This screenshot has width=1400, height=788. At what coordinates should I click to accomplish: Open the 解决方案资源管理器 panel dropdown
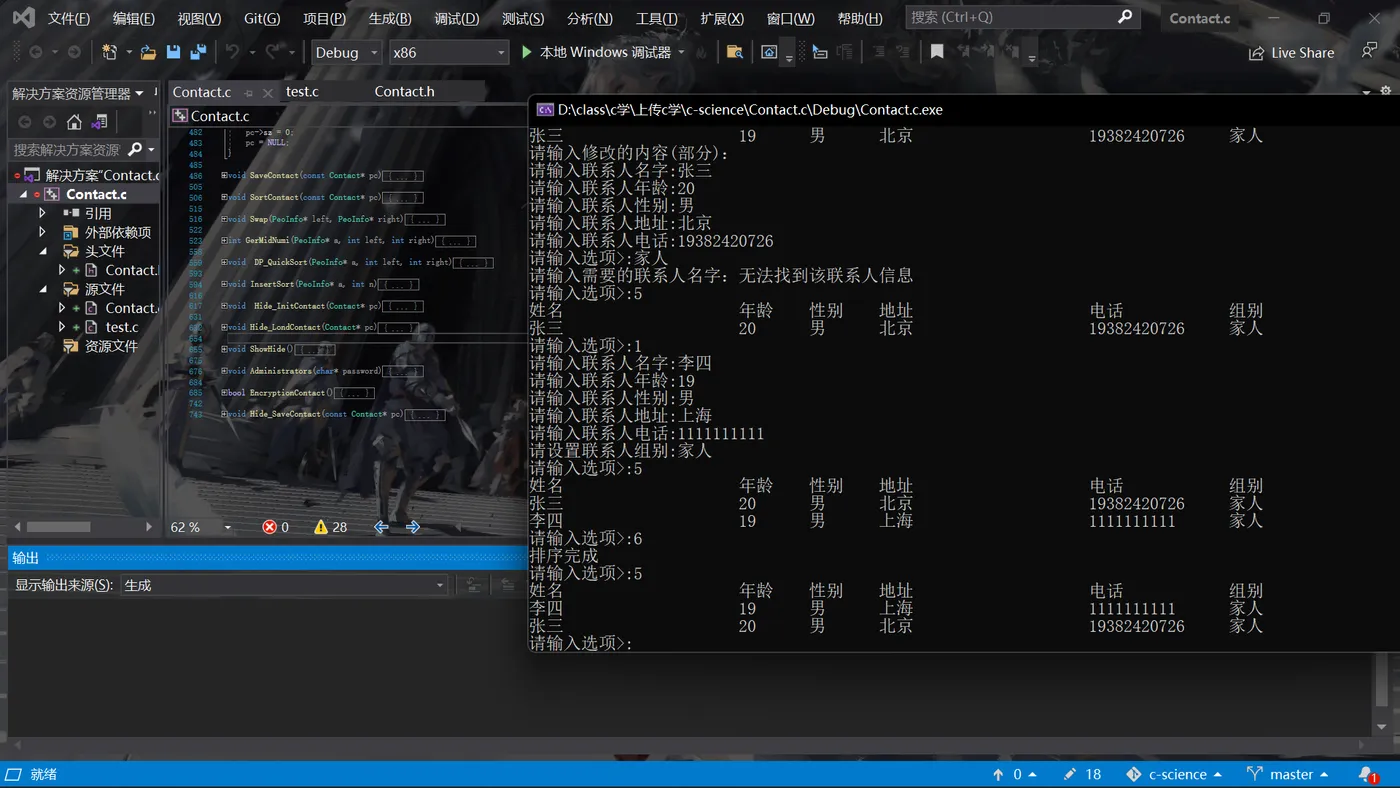(139, 93)
